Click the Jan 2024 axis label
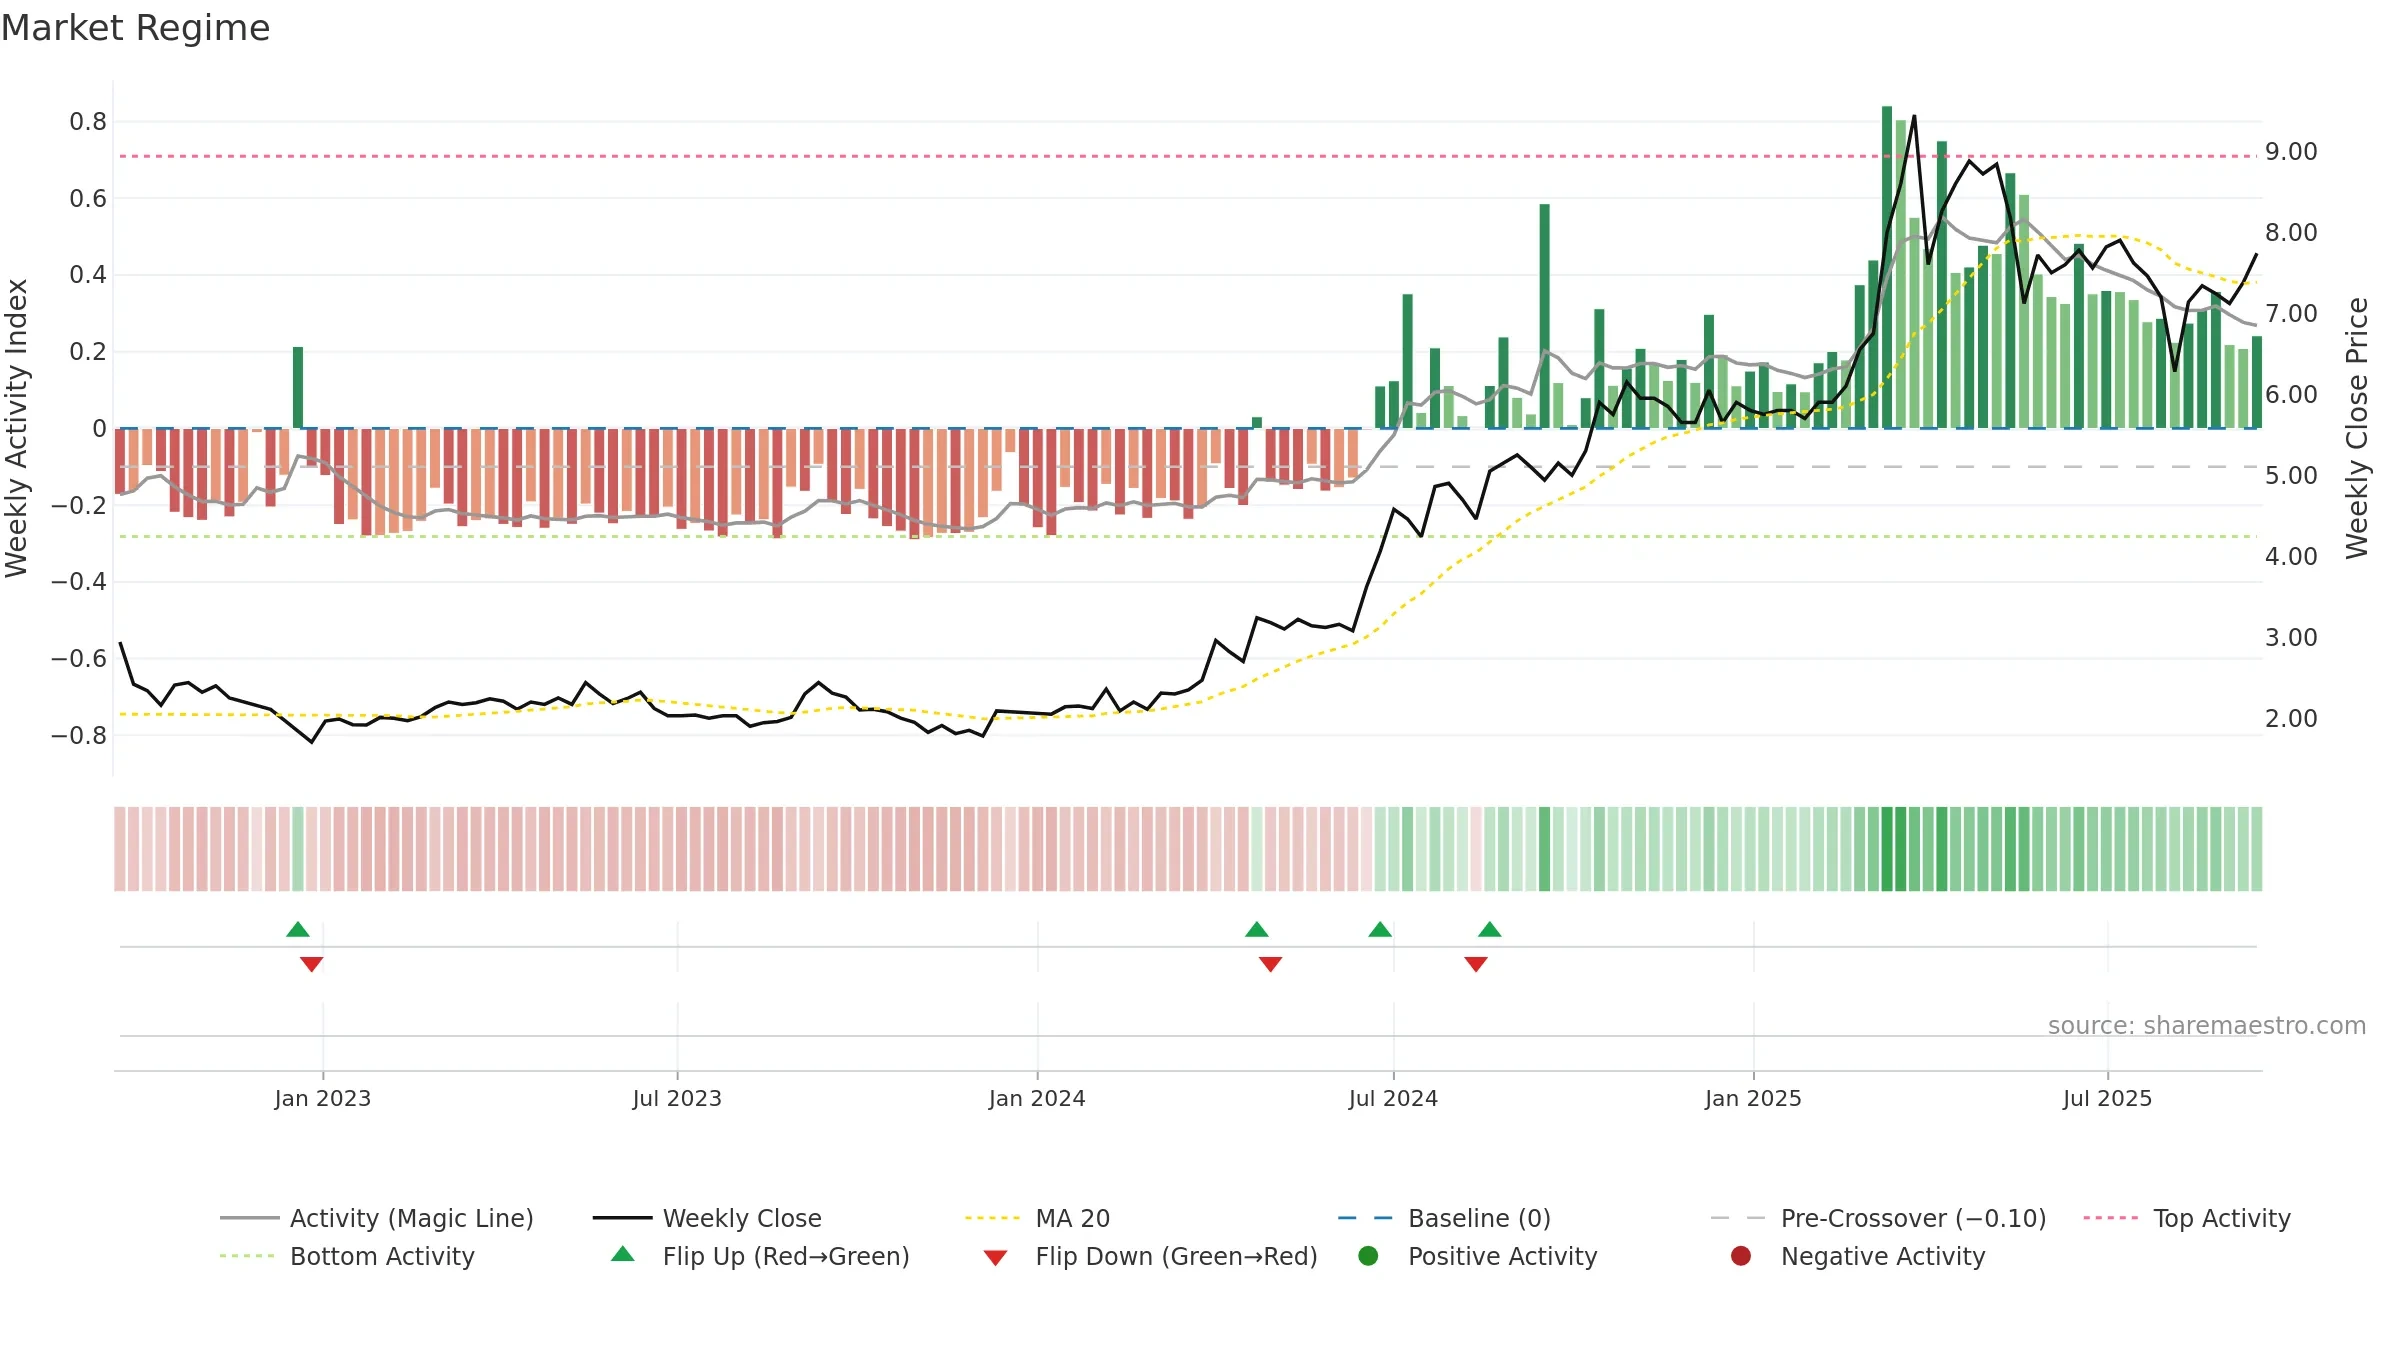Viewport: 2400px width, 1350px height. (x=1037, y=1098)
